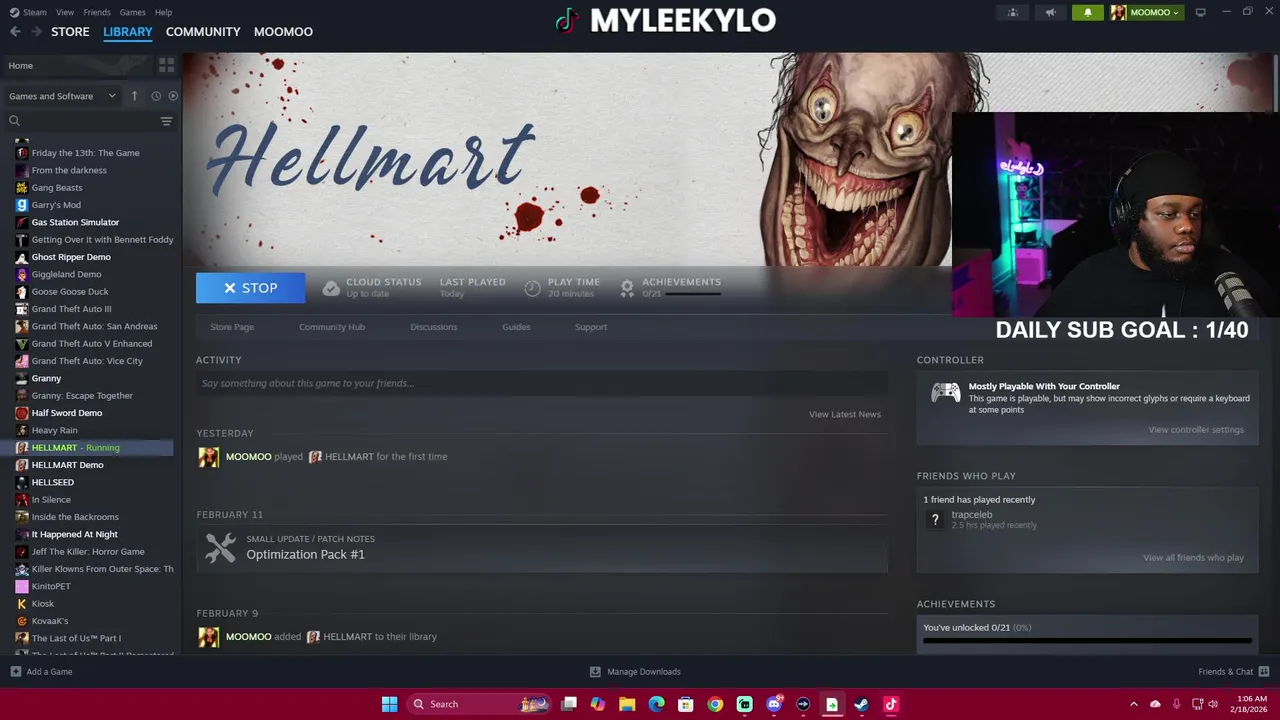1280x720 pixels.
Task: Click the Play Time clock icon
Action: point(532,288)
